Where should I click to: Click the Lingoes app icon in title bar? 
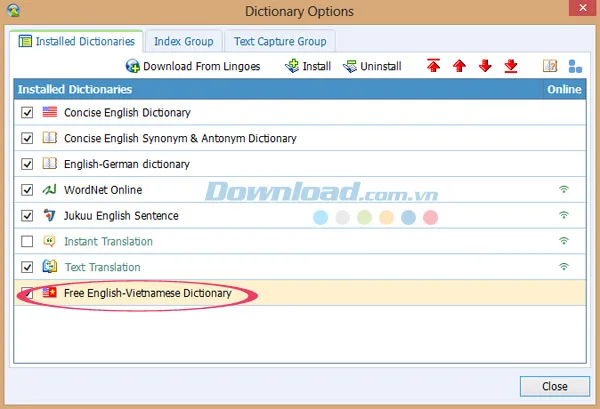pos(13,10)
